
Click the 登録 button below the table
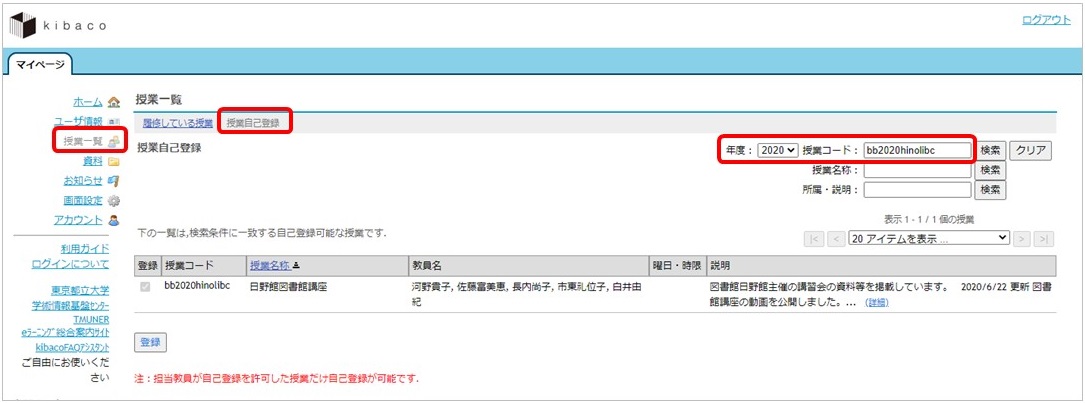(150, 342)
